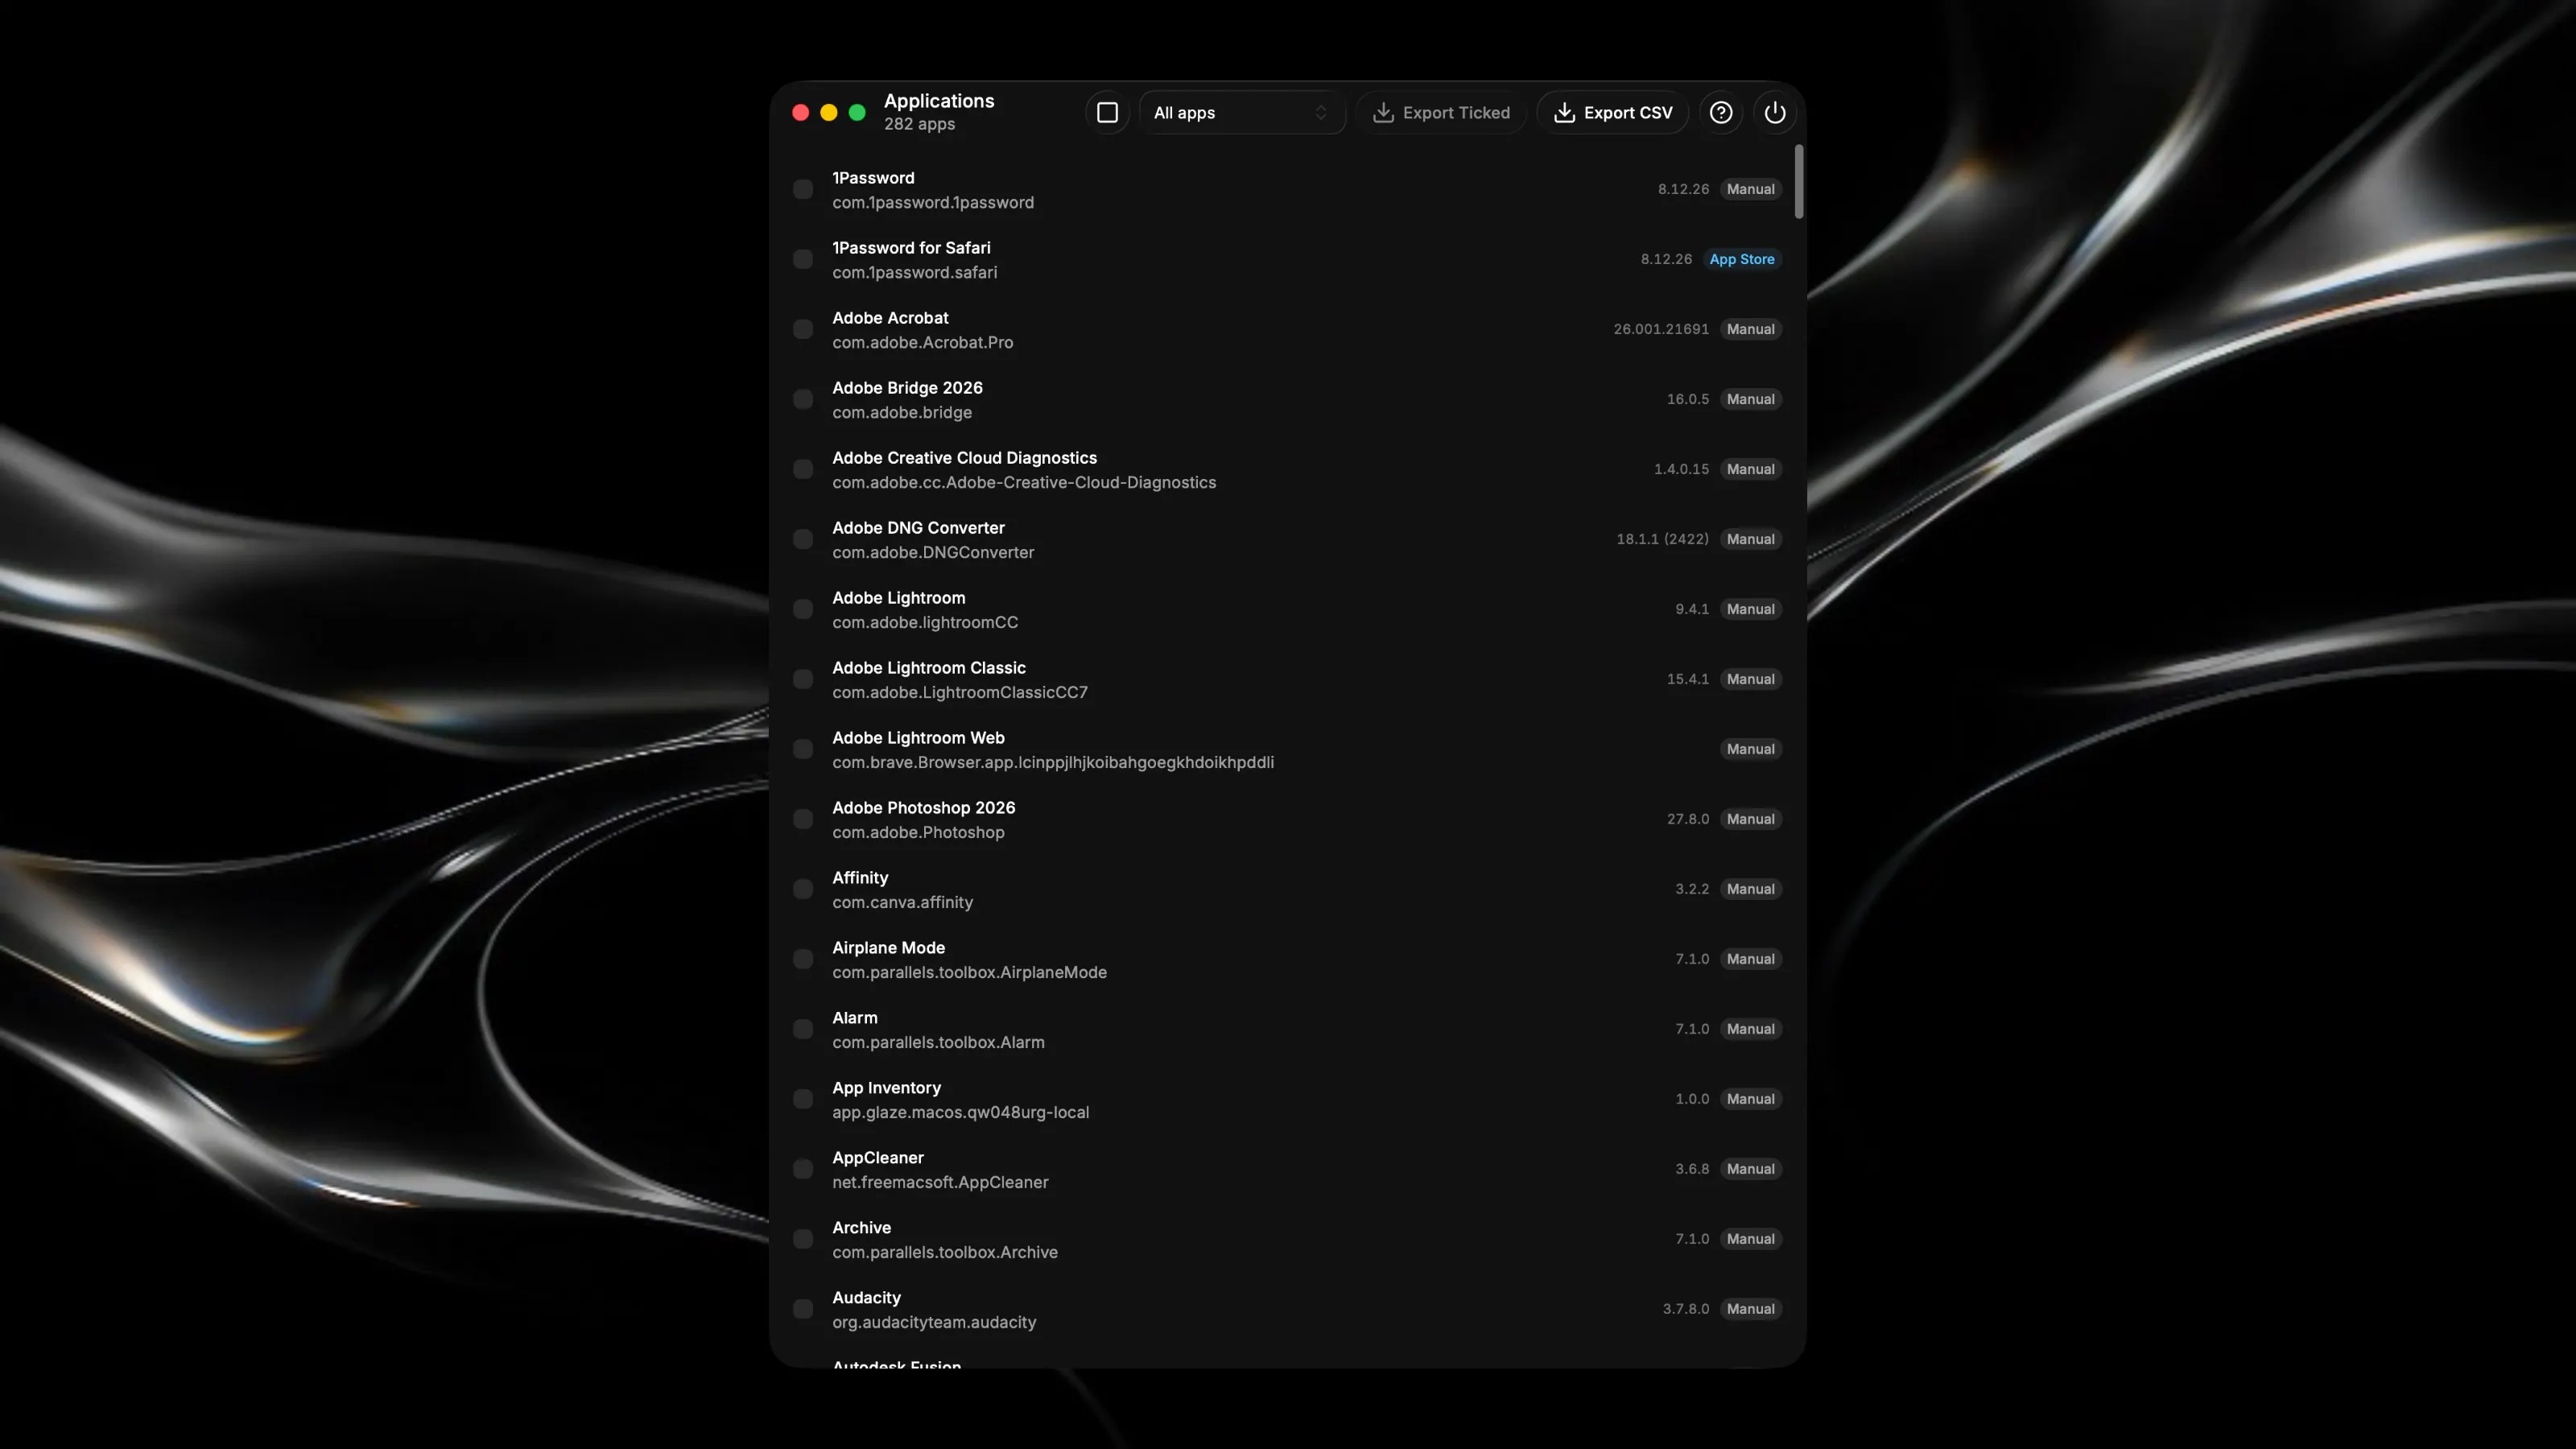The image size is (2576, 1449).
Task: Tick the Adobe Photoshop 2026 checkbox
Action: click(803, 819)
